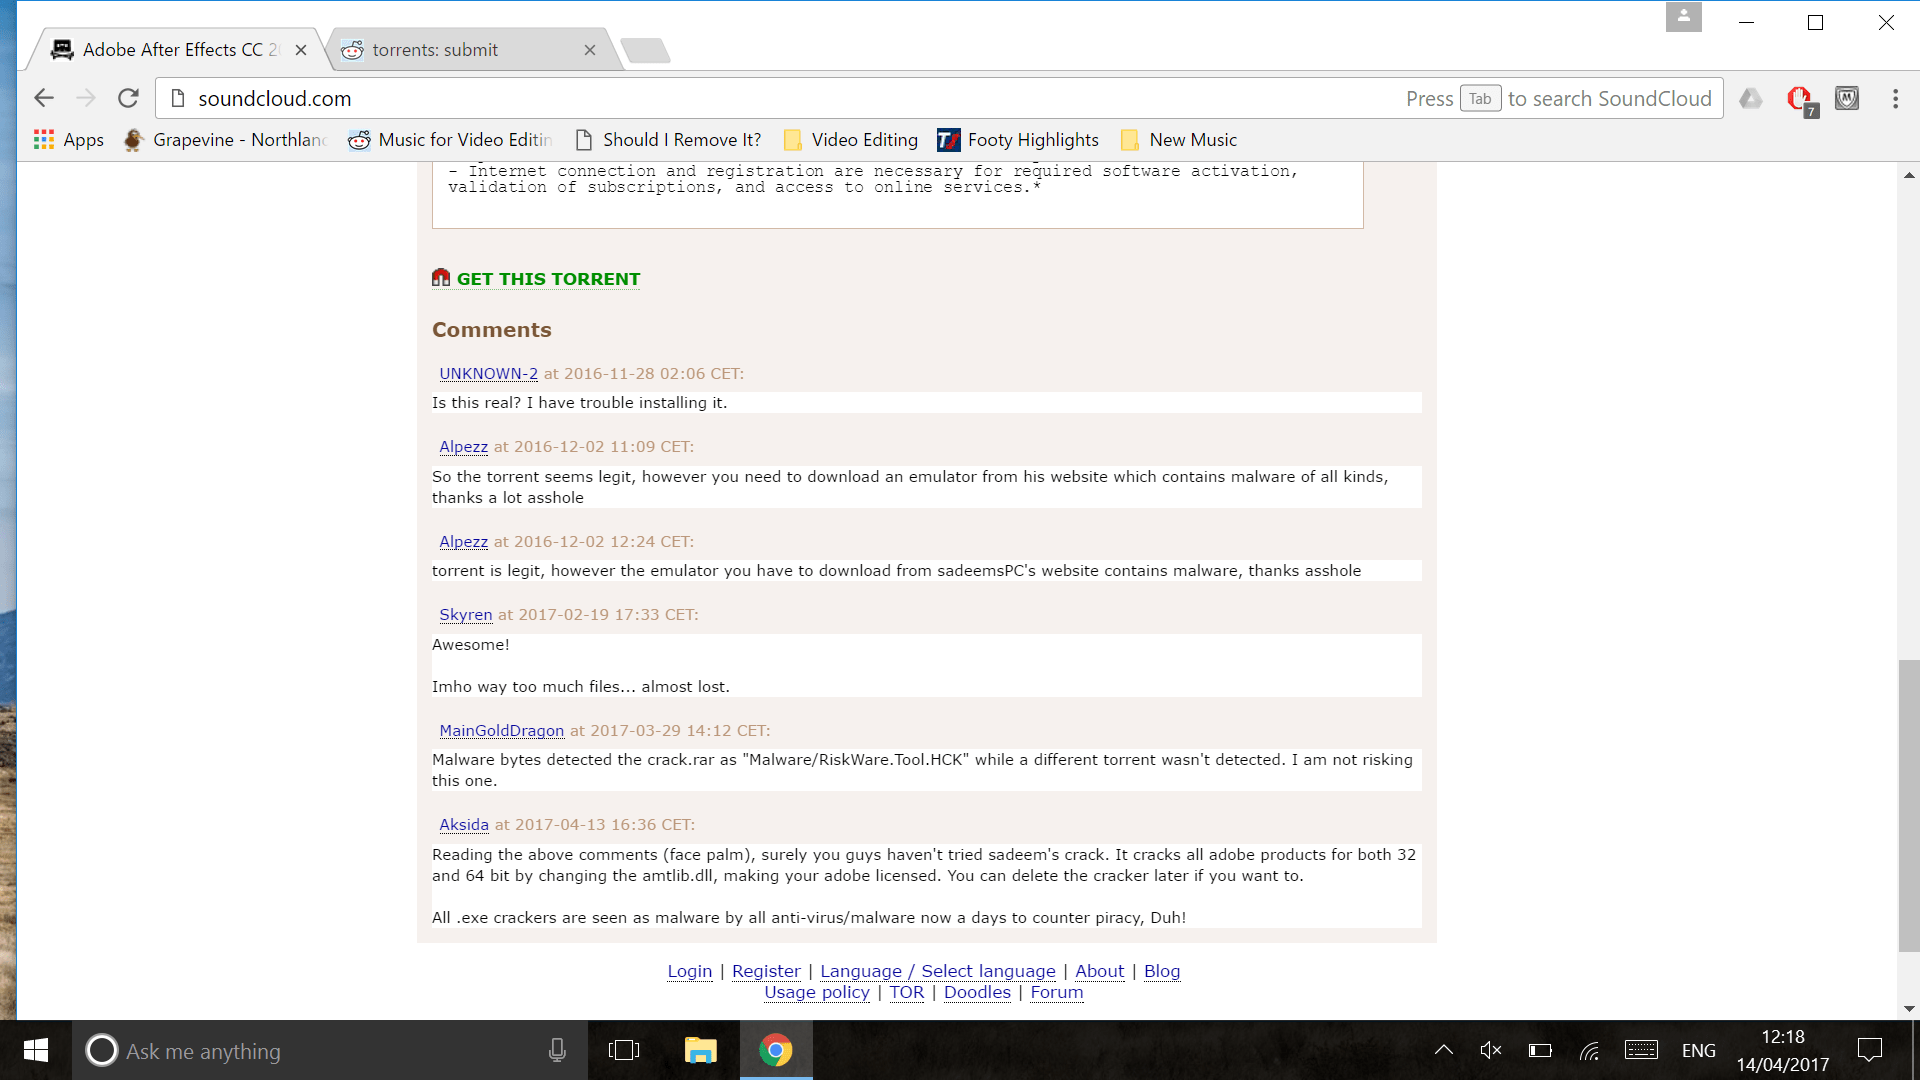The height and width of the screenshot is (1080, 1920).
Task: Open Aksida user profile
Action: pos(463,825)
